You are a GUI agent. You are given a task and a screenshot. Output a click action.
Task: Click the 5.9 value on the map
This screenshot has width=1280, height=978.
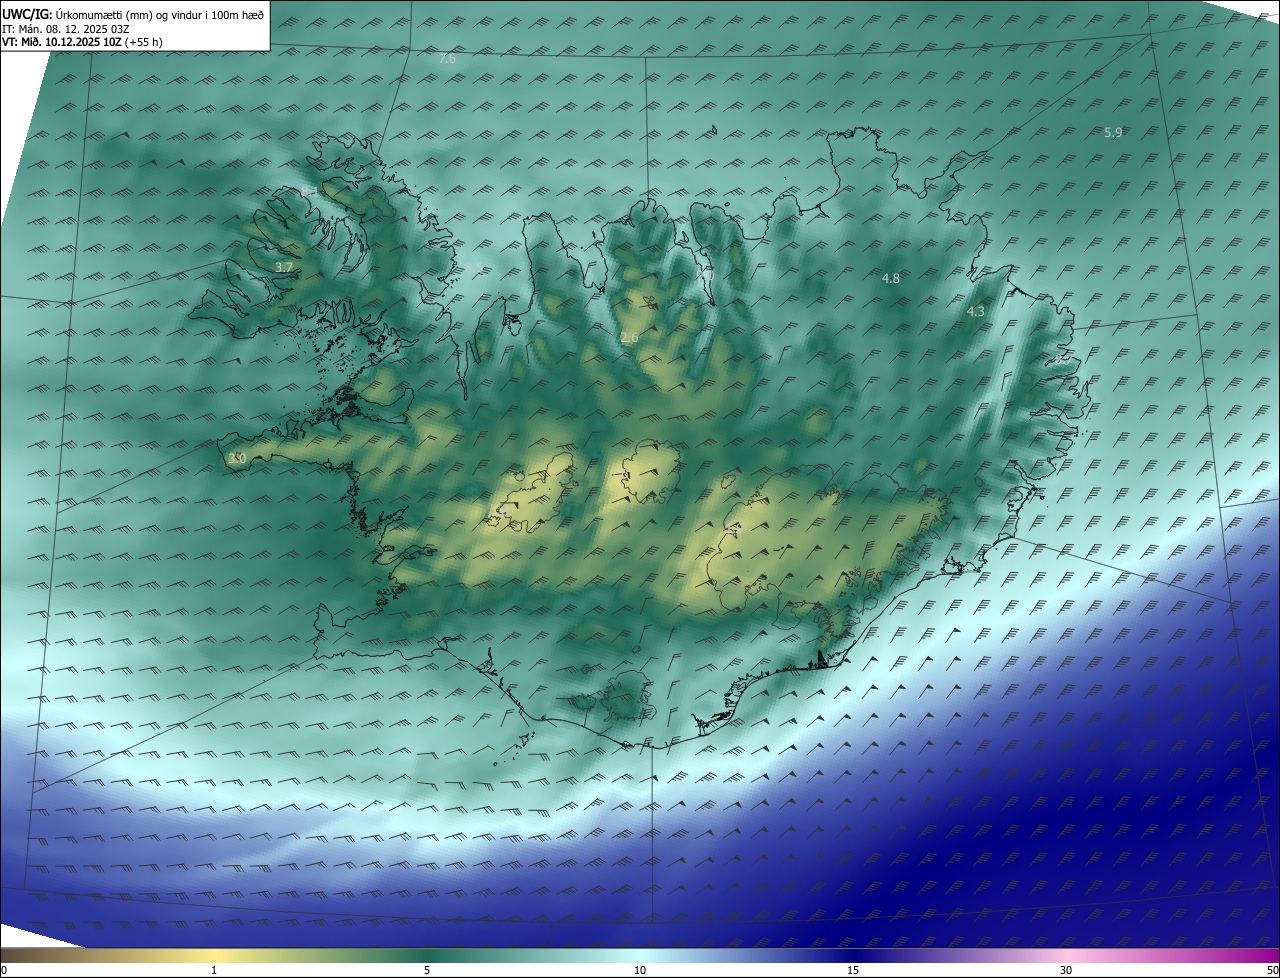pyautogui.click(x=1113, y=132)
